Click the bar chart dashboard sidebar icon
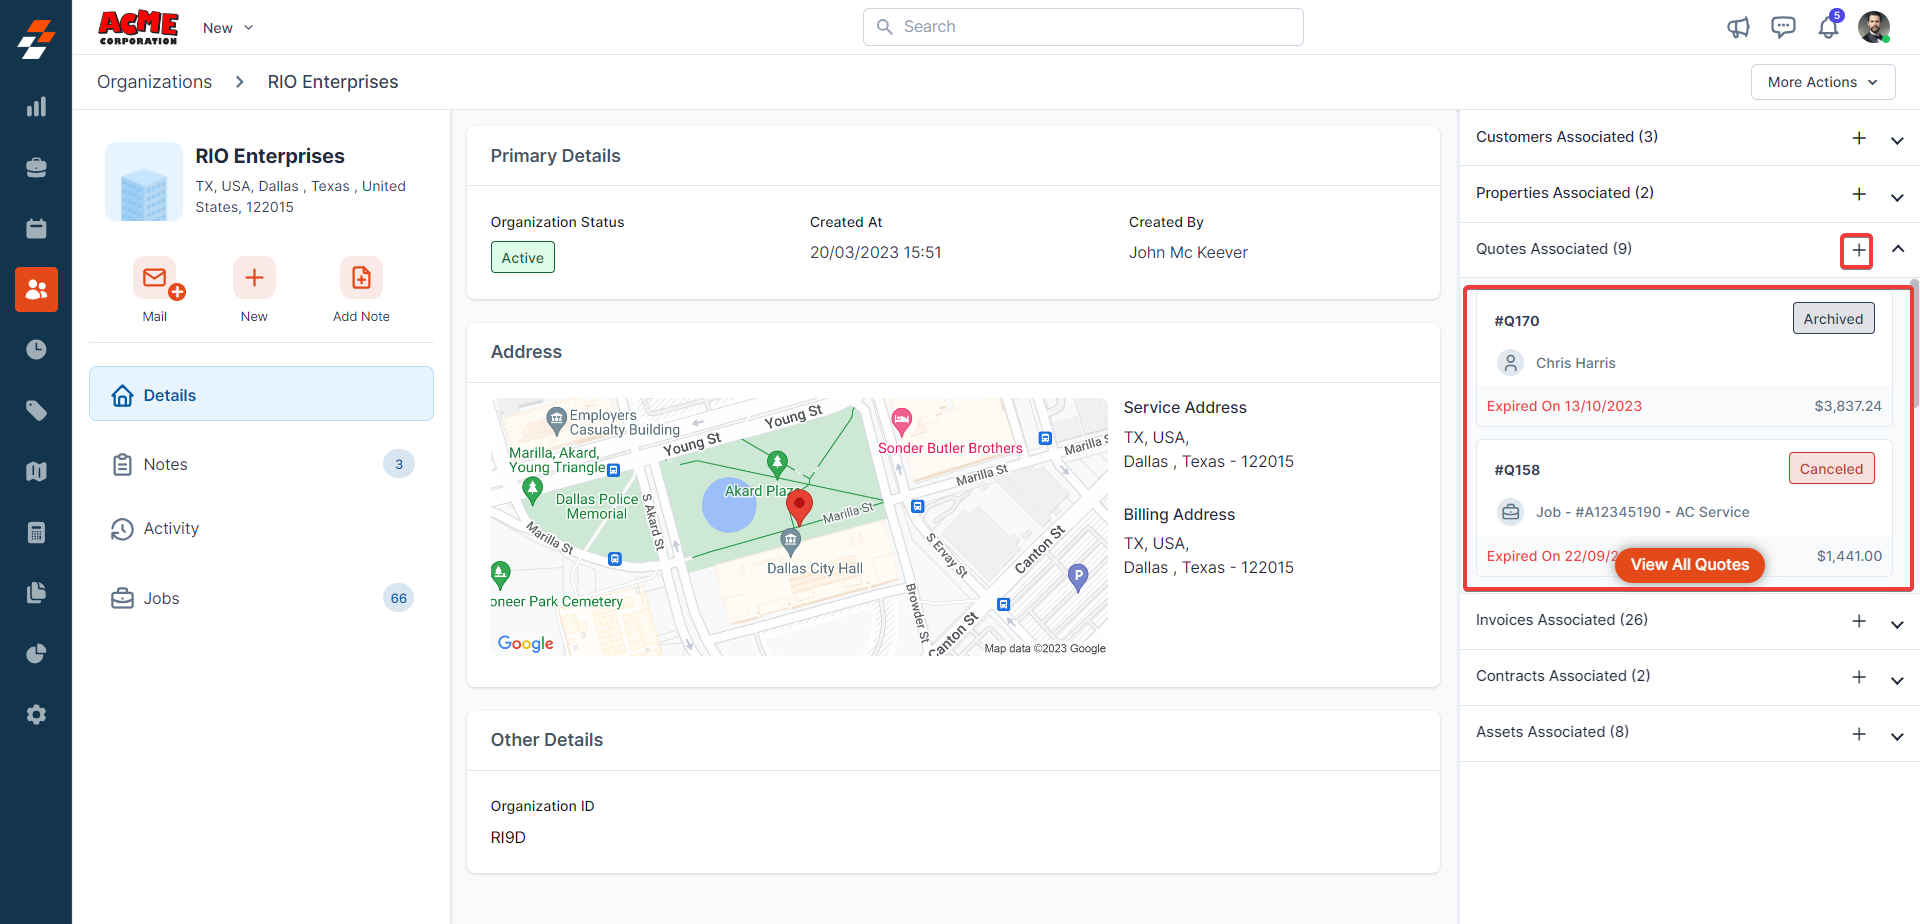1920x924 pixels. [x=36, y=107]
